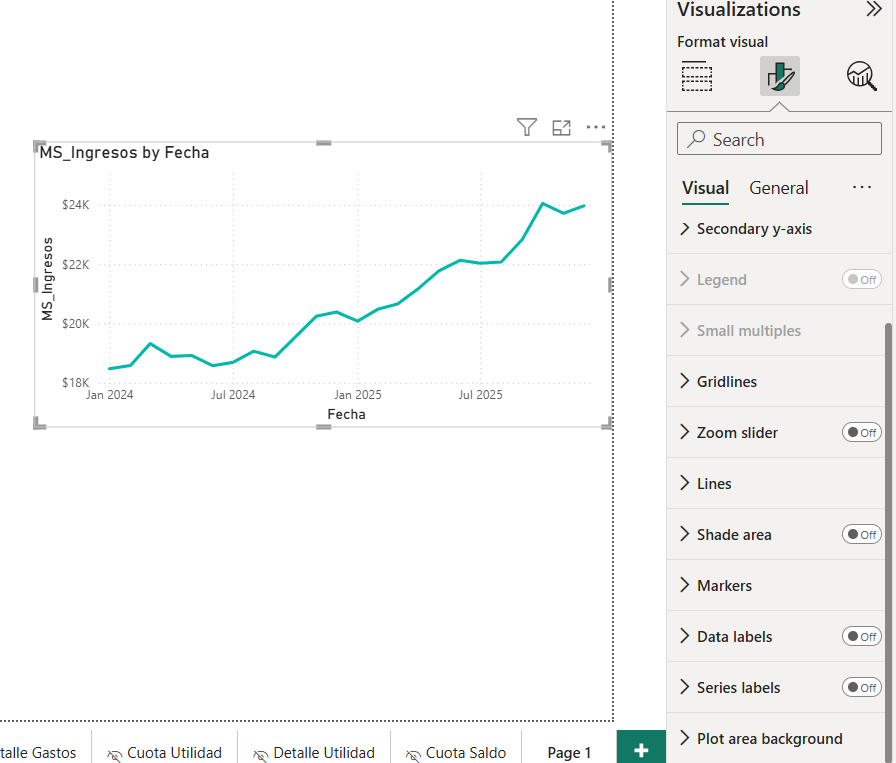Select the Build visual icon
Image resolution: width=896 pixels, height=763 pixels.
[x=696, y=76]
